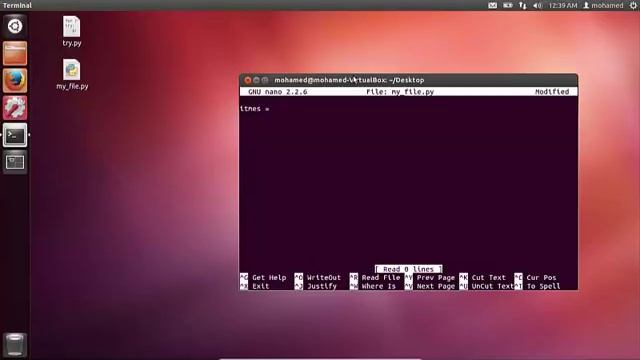Select the Terminal icon in the launcher
Viewport: 640px width, 360px height.
pos(15,135)
